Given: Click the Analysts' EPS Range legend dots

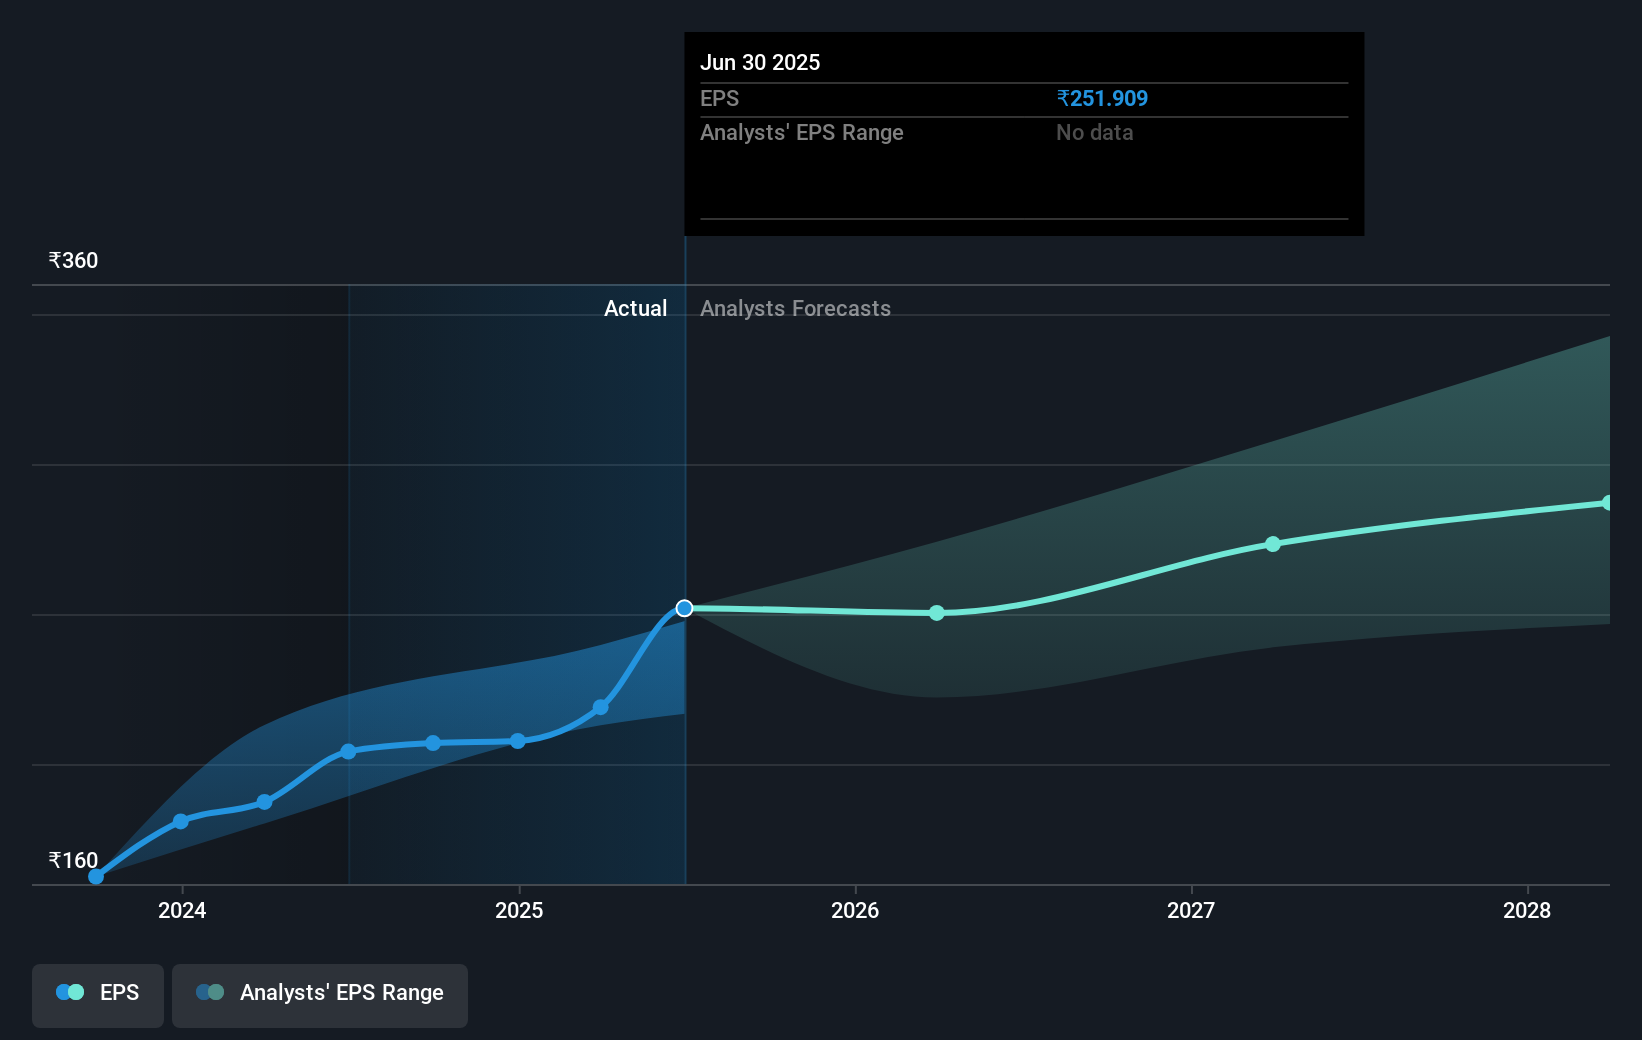Looking at the screenshot, I should 208,991.
